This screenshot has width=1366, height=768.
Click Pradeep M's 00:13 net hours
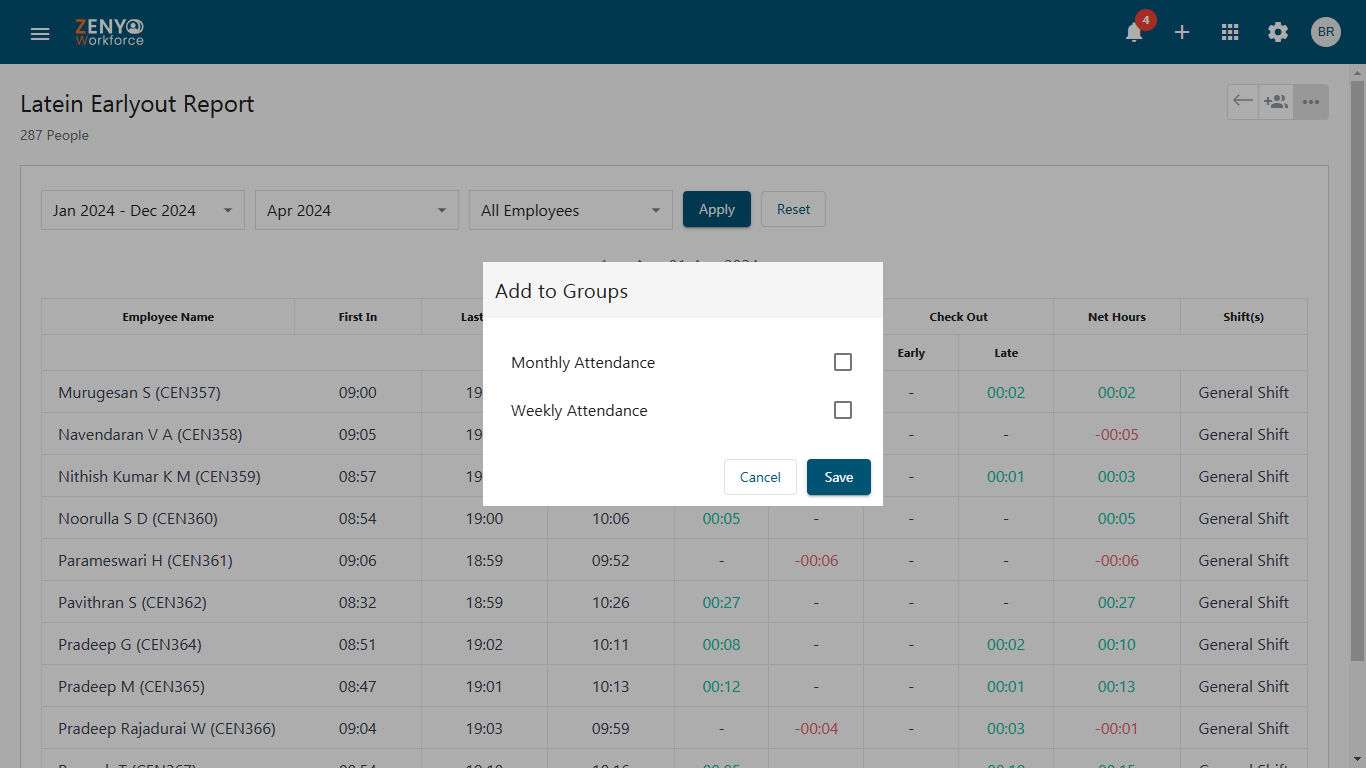(1117, 686)
